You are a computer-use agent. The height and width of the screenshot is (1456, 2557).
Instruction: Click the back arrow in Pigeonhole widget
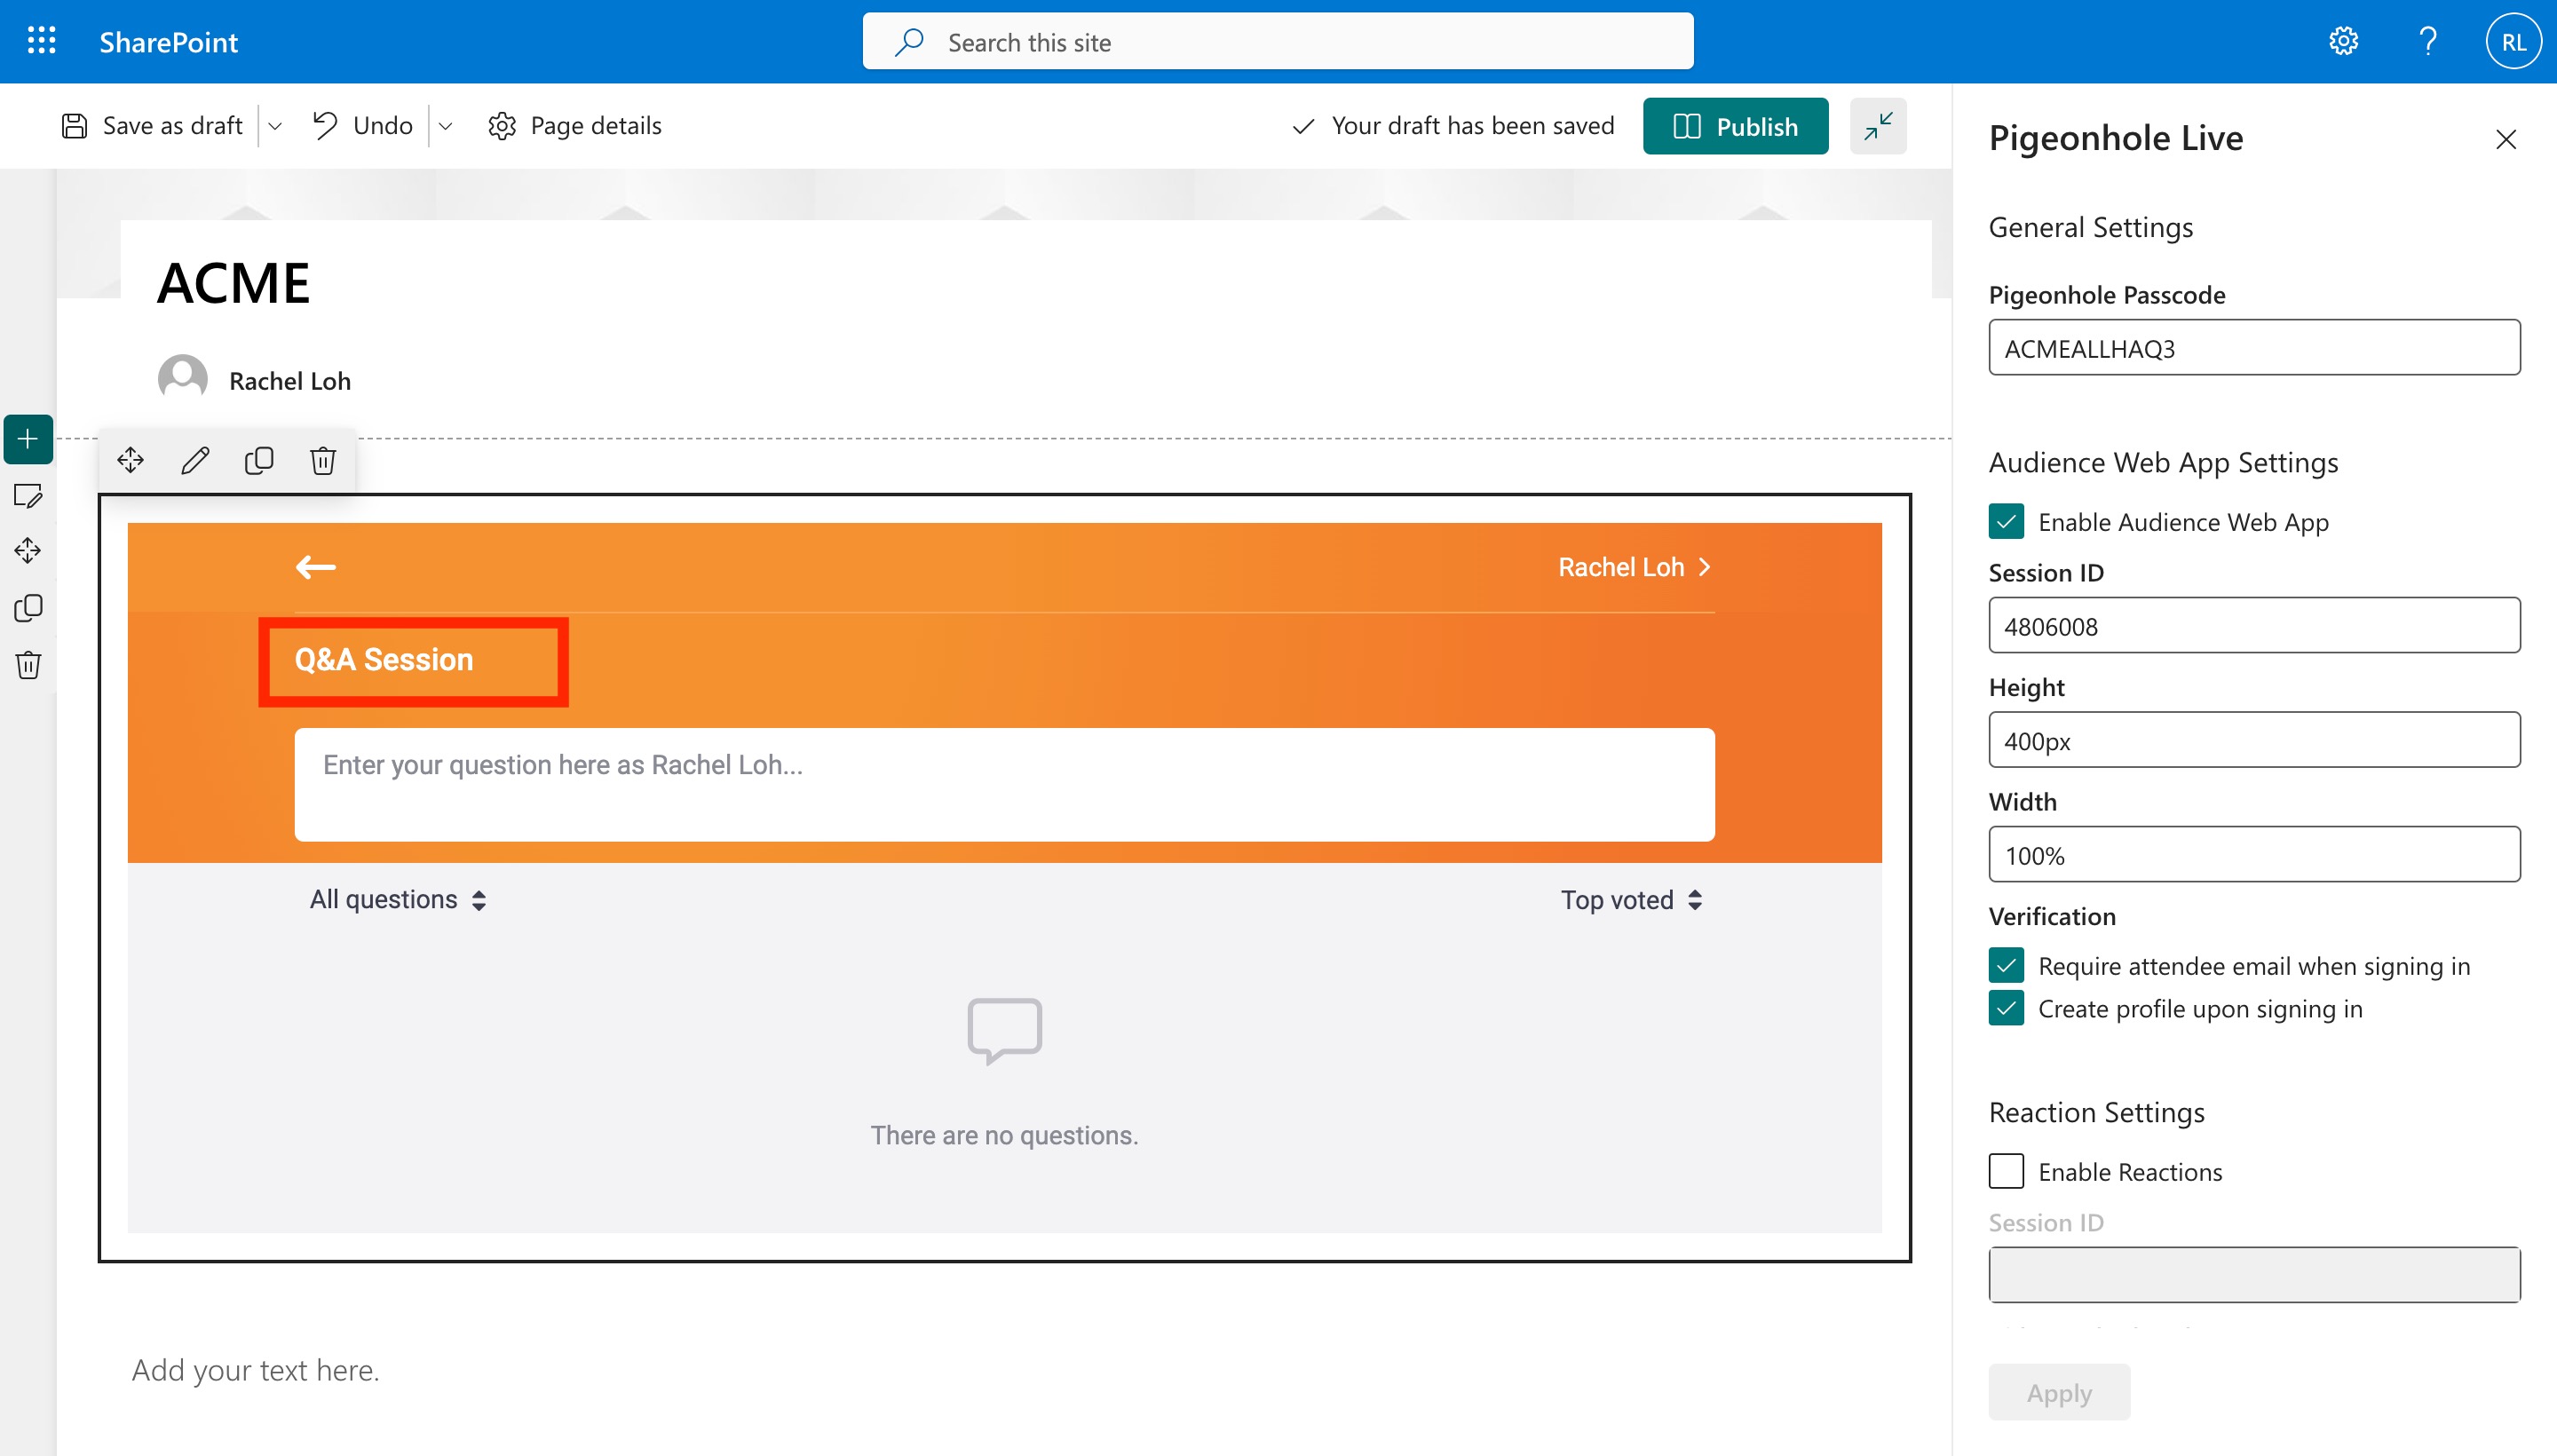315,567
